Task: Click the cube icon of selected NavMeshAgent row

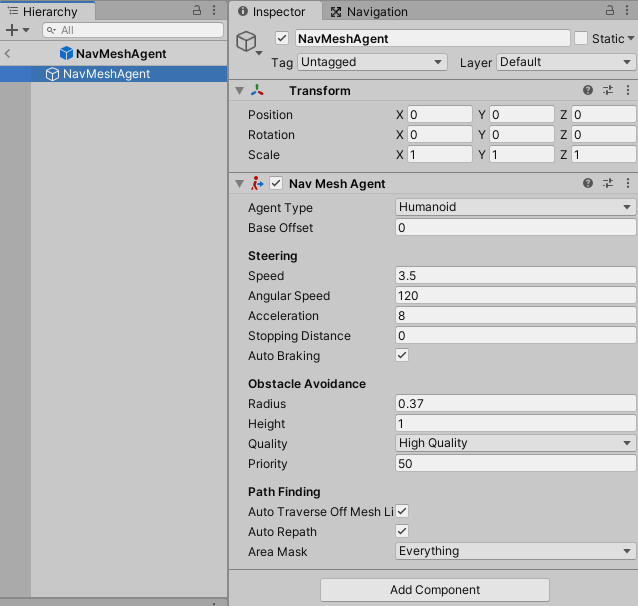Action: pyautogui.click(x=52, y=74)
